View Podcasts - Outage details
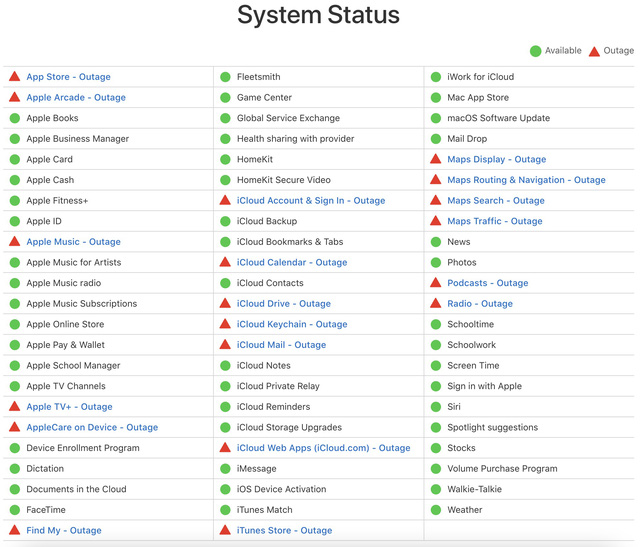This screenshot has height=547, width=640. click(488, 283)
